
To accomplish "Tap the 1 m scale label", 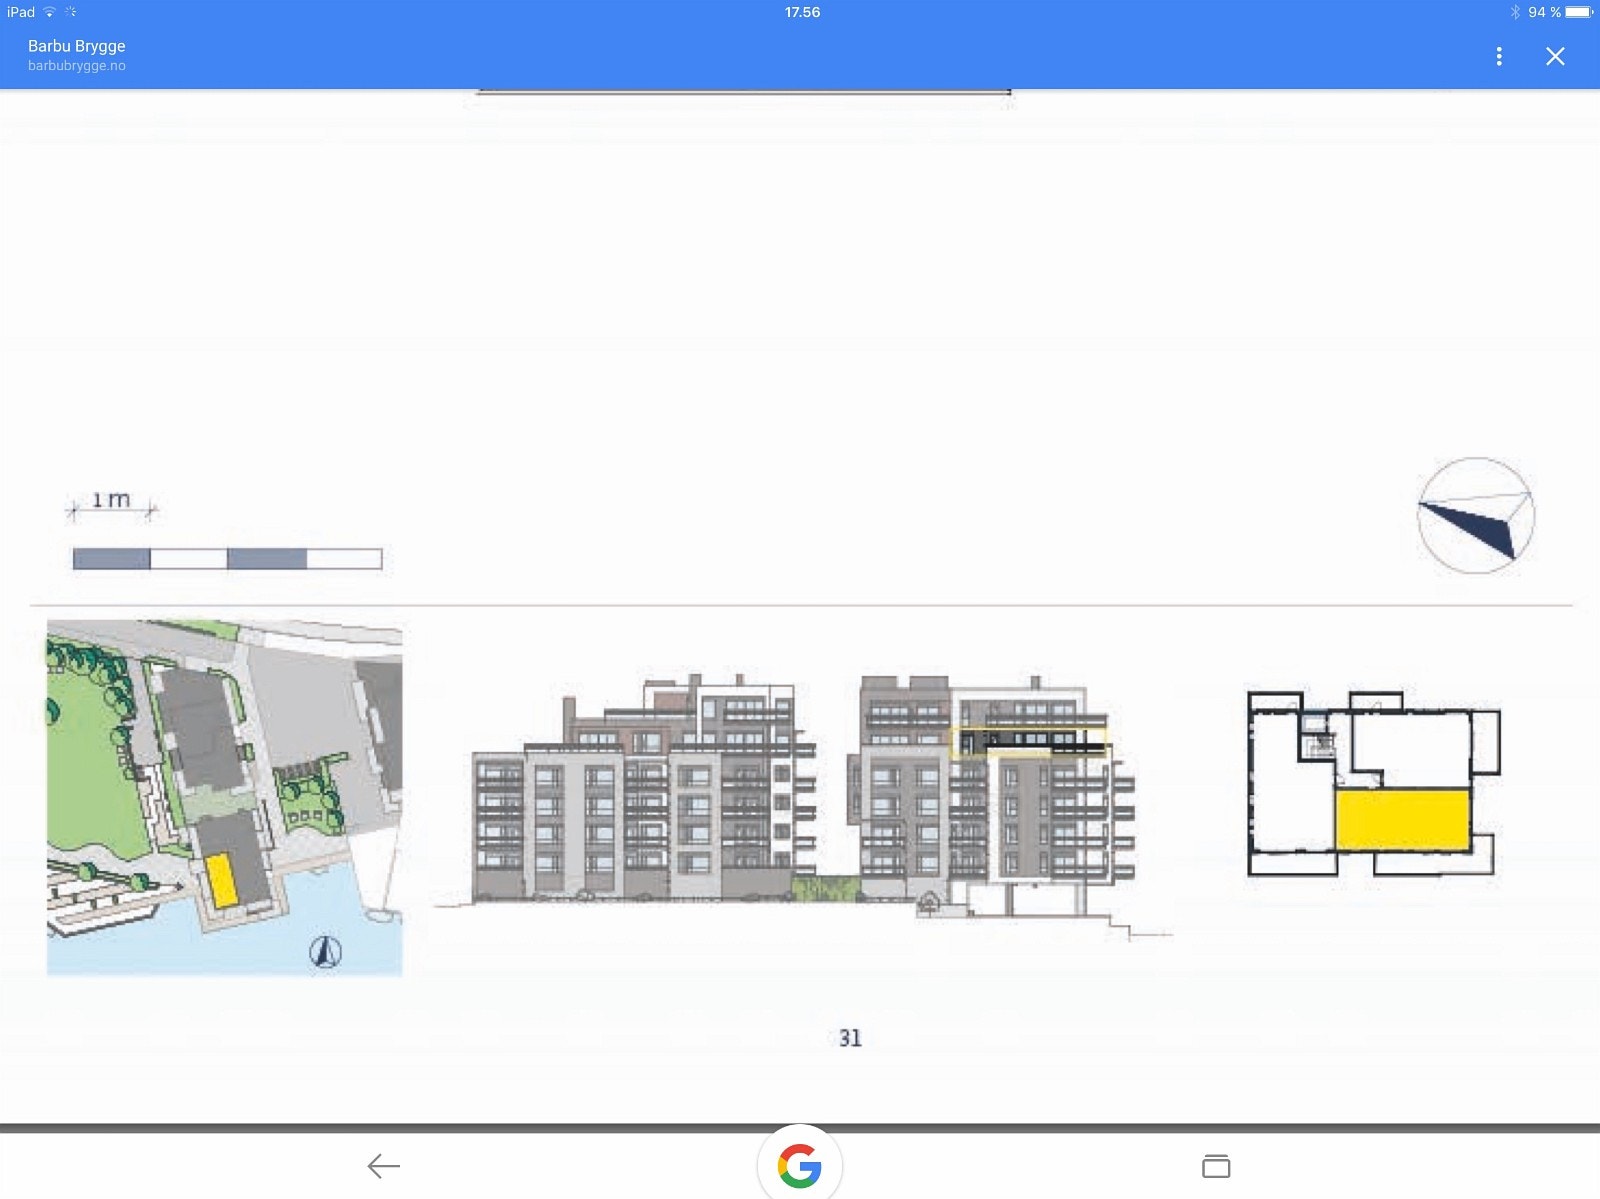I will point(111,499).
